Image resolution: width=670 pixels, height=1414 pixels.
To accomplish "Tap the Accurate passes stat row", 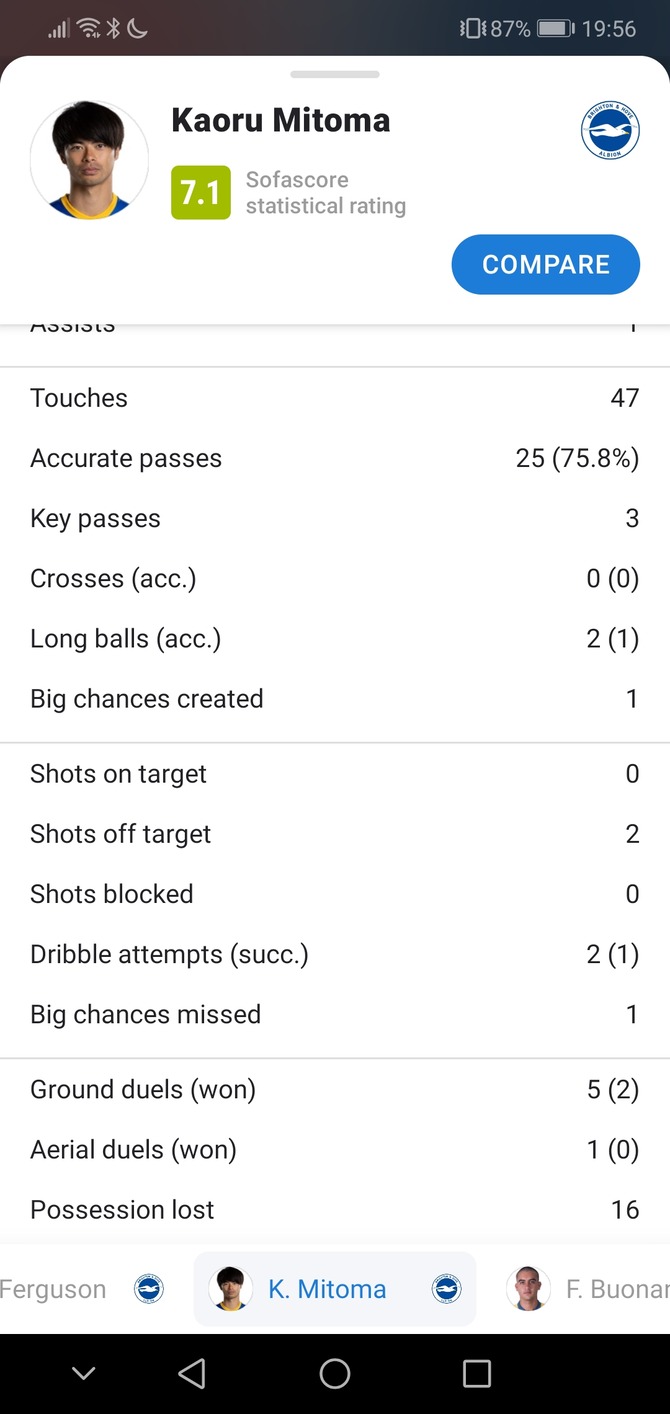I will pos(335,458).
